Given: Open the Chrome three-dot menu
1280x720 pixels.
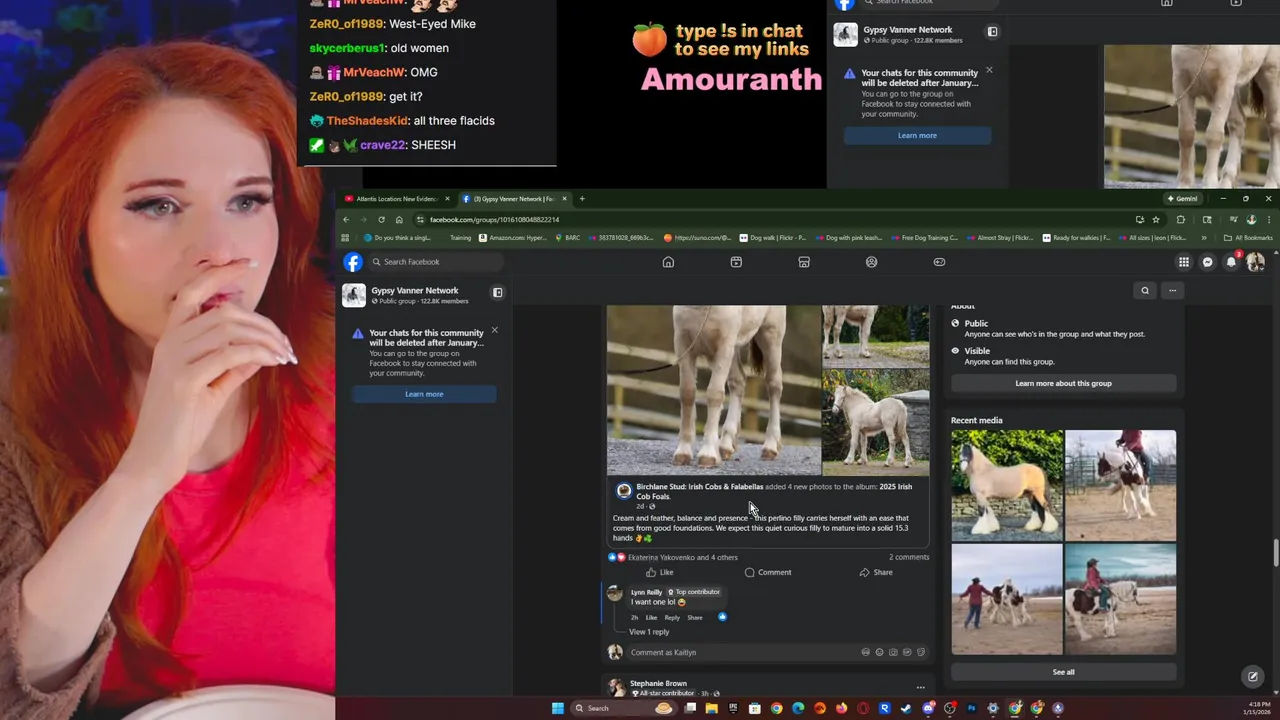Looking at the screenshot, I should (1269, 219).
